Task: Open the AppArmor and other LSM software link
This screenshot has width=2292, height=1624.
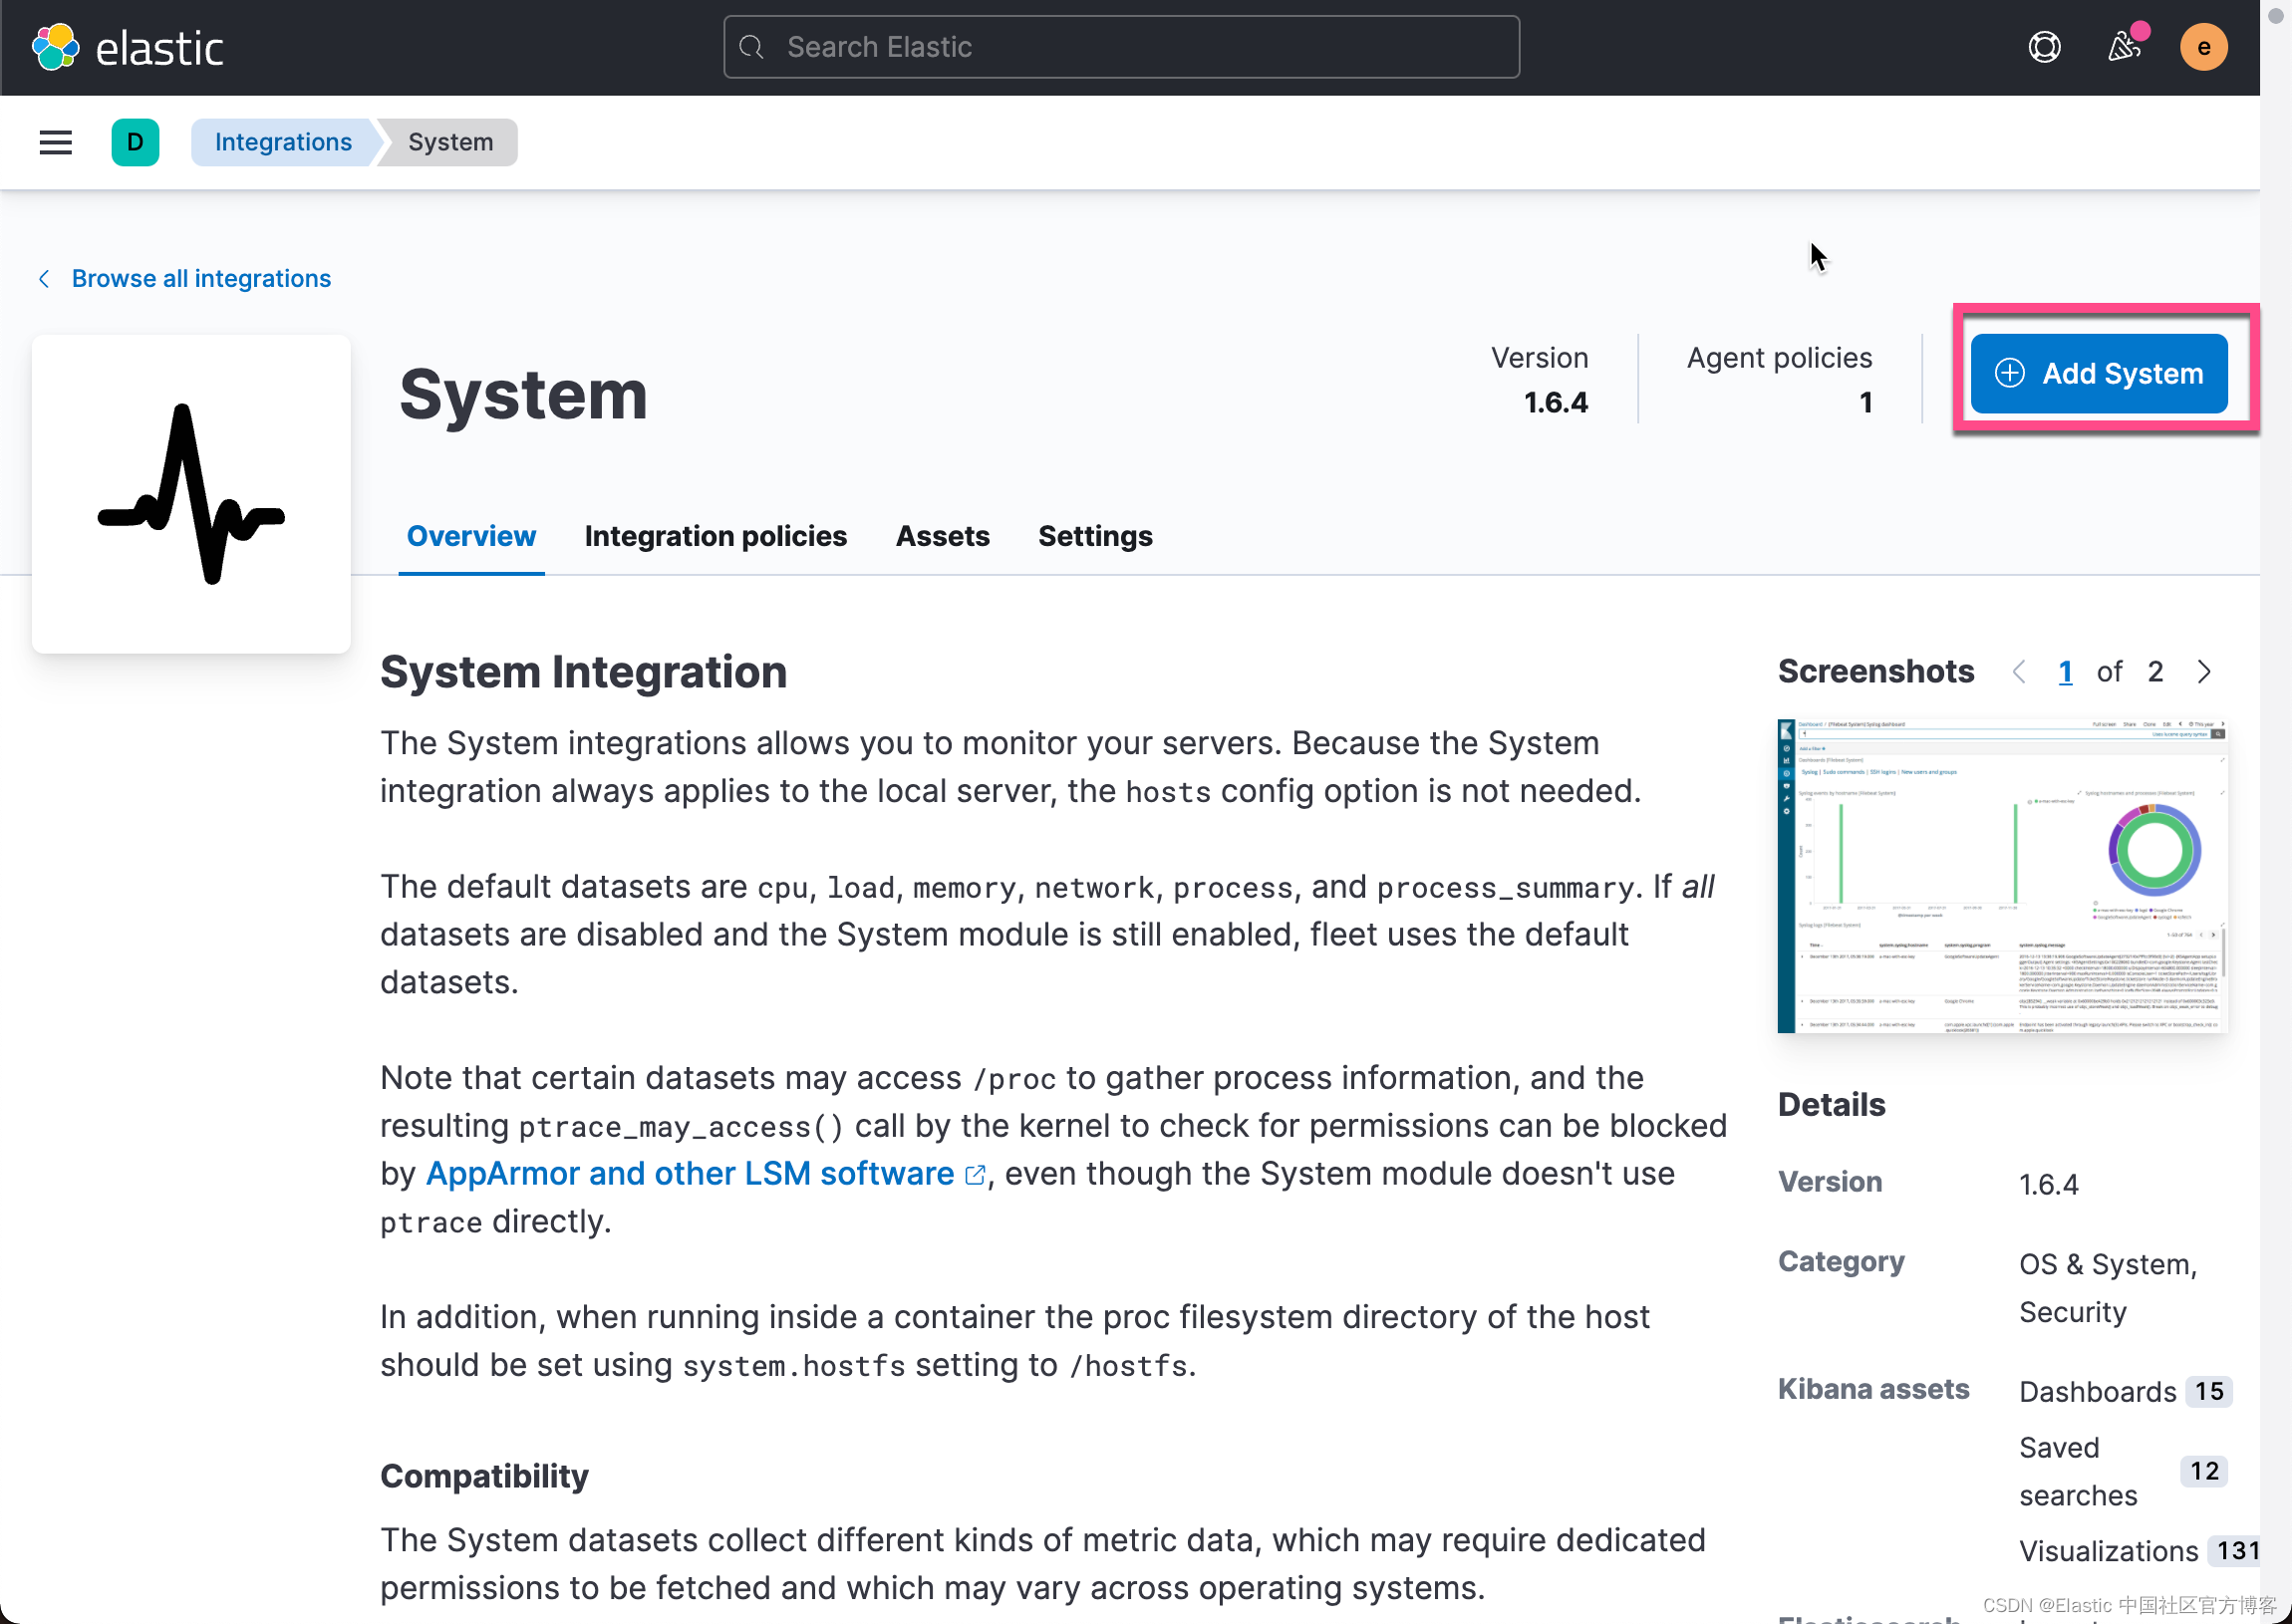Action: (690, 1173)
